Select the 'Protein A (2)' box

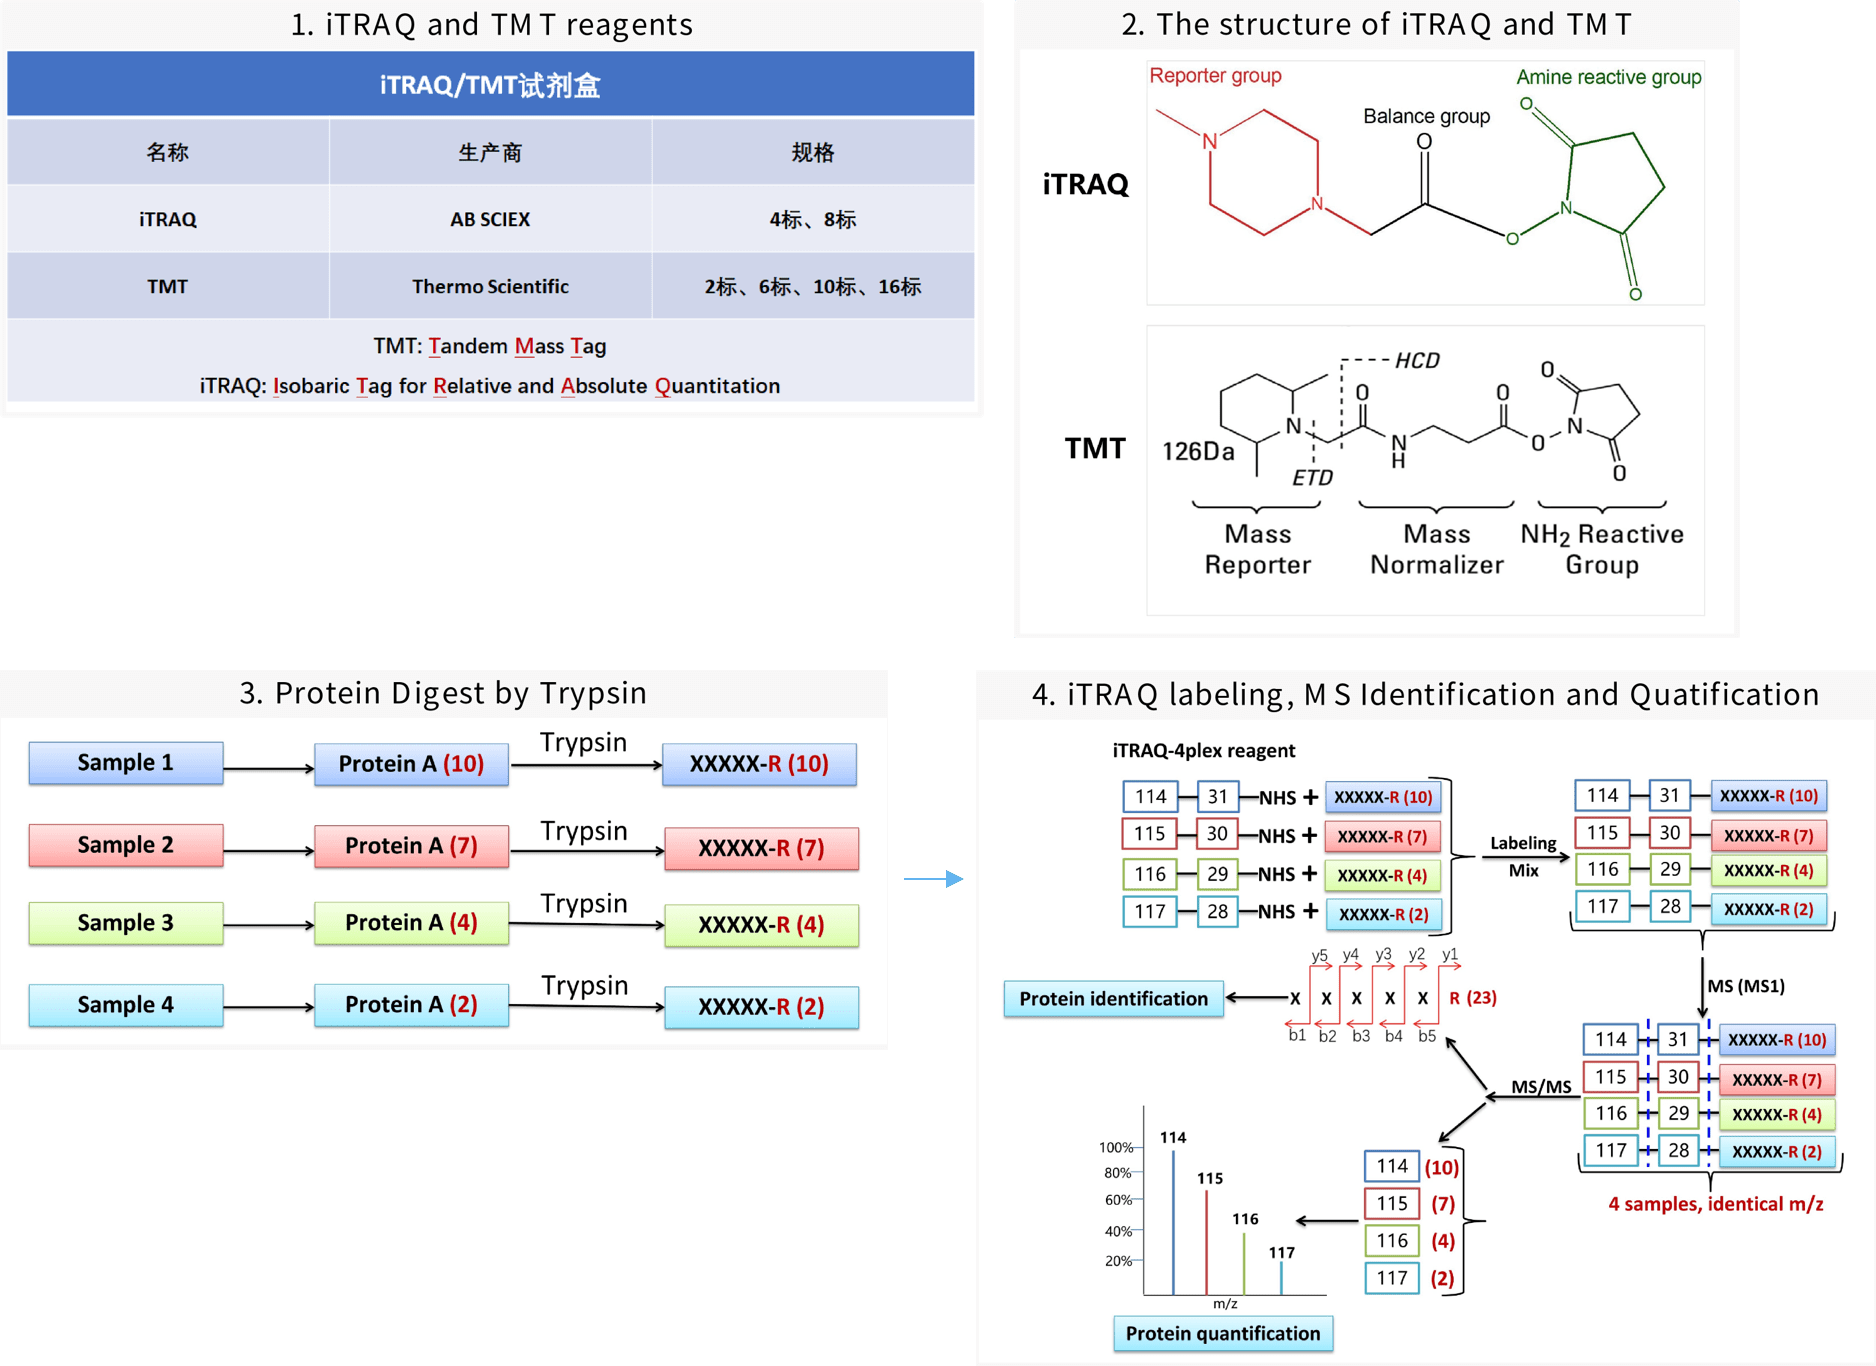click(411, 1005)
